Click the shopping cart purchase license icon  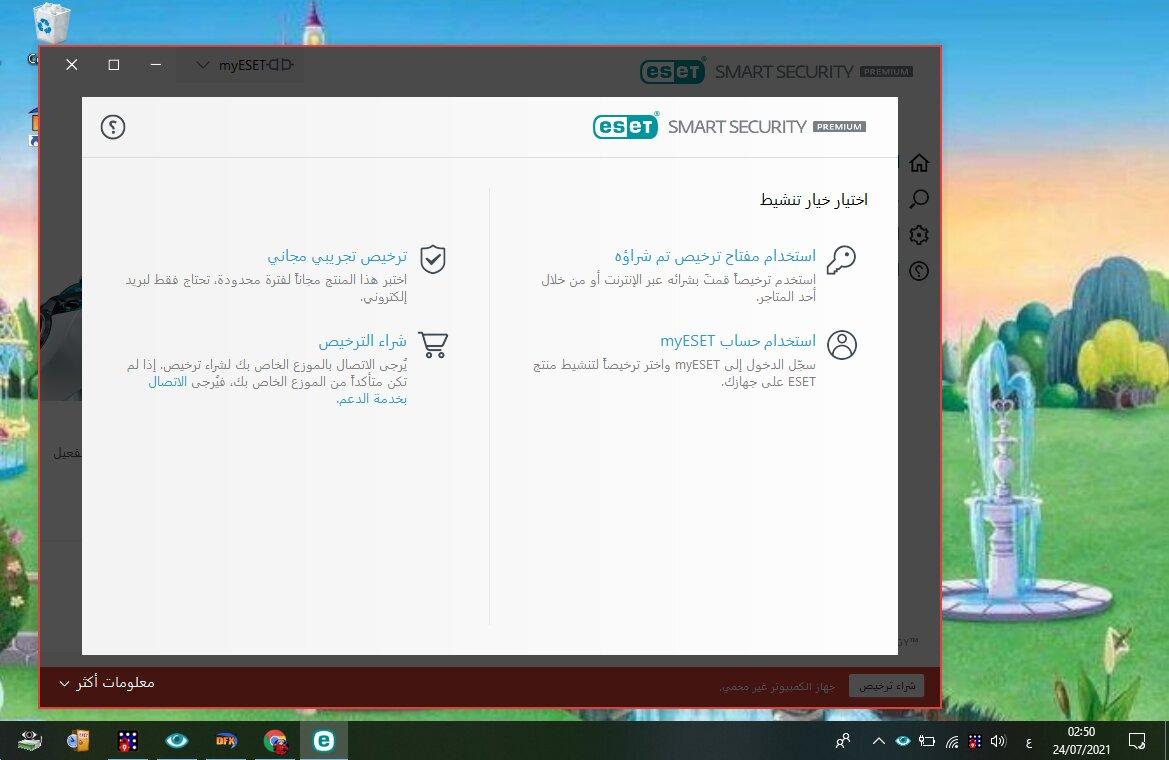click(433, 345)
